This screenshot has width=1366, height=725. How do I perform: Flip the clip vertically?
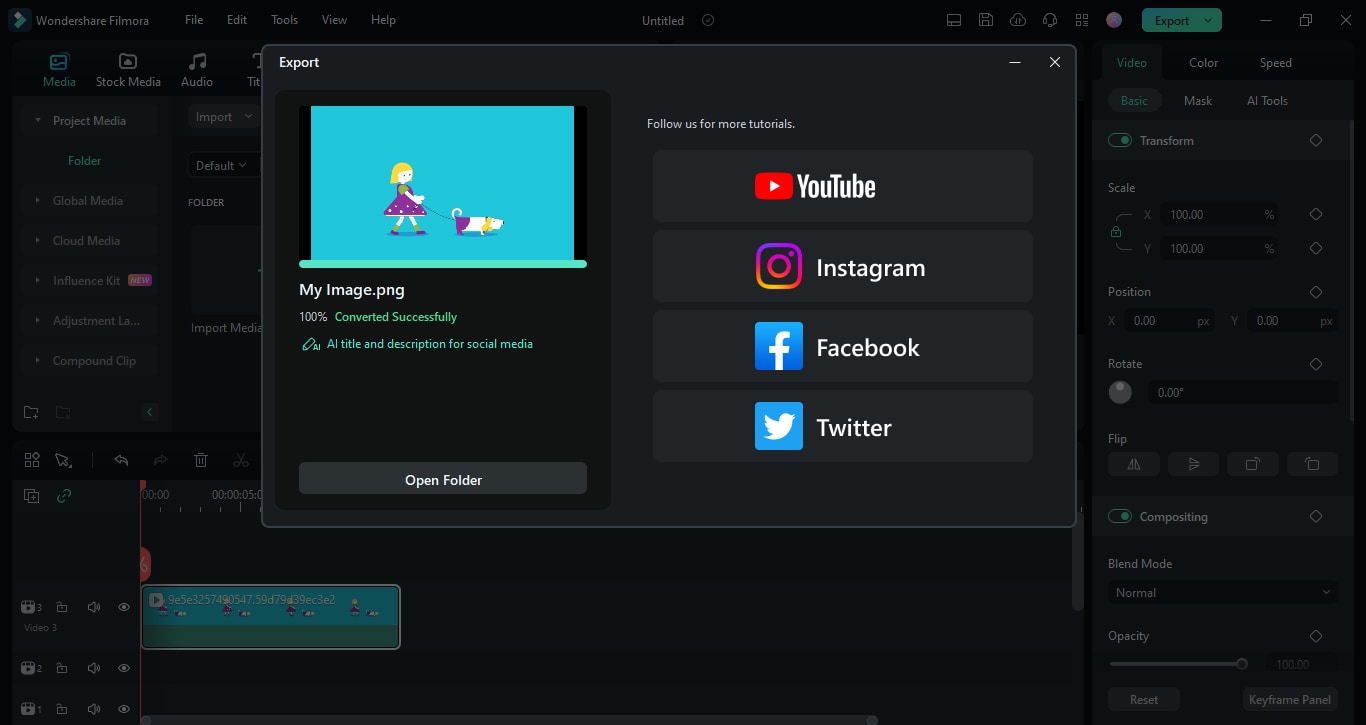click(1193, 464)
